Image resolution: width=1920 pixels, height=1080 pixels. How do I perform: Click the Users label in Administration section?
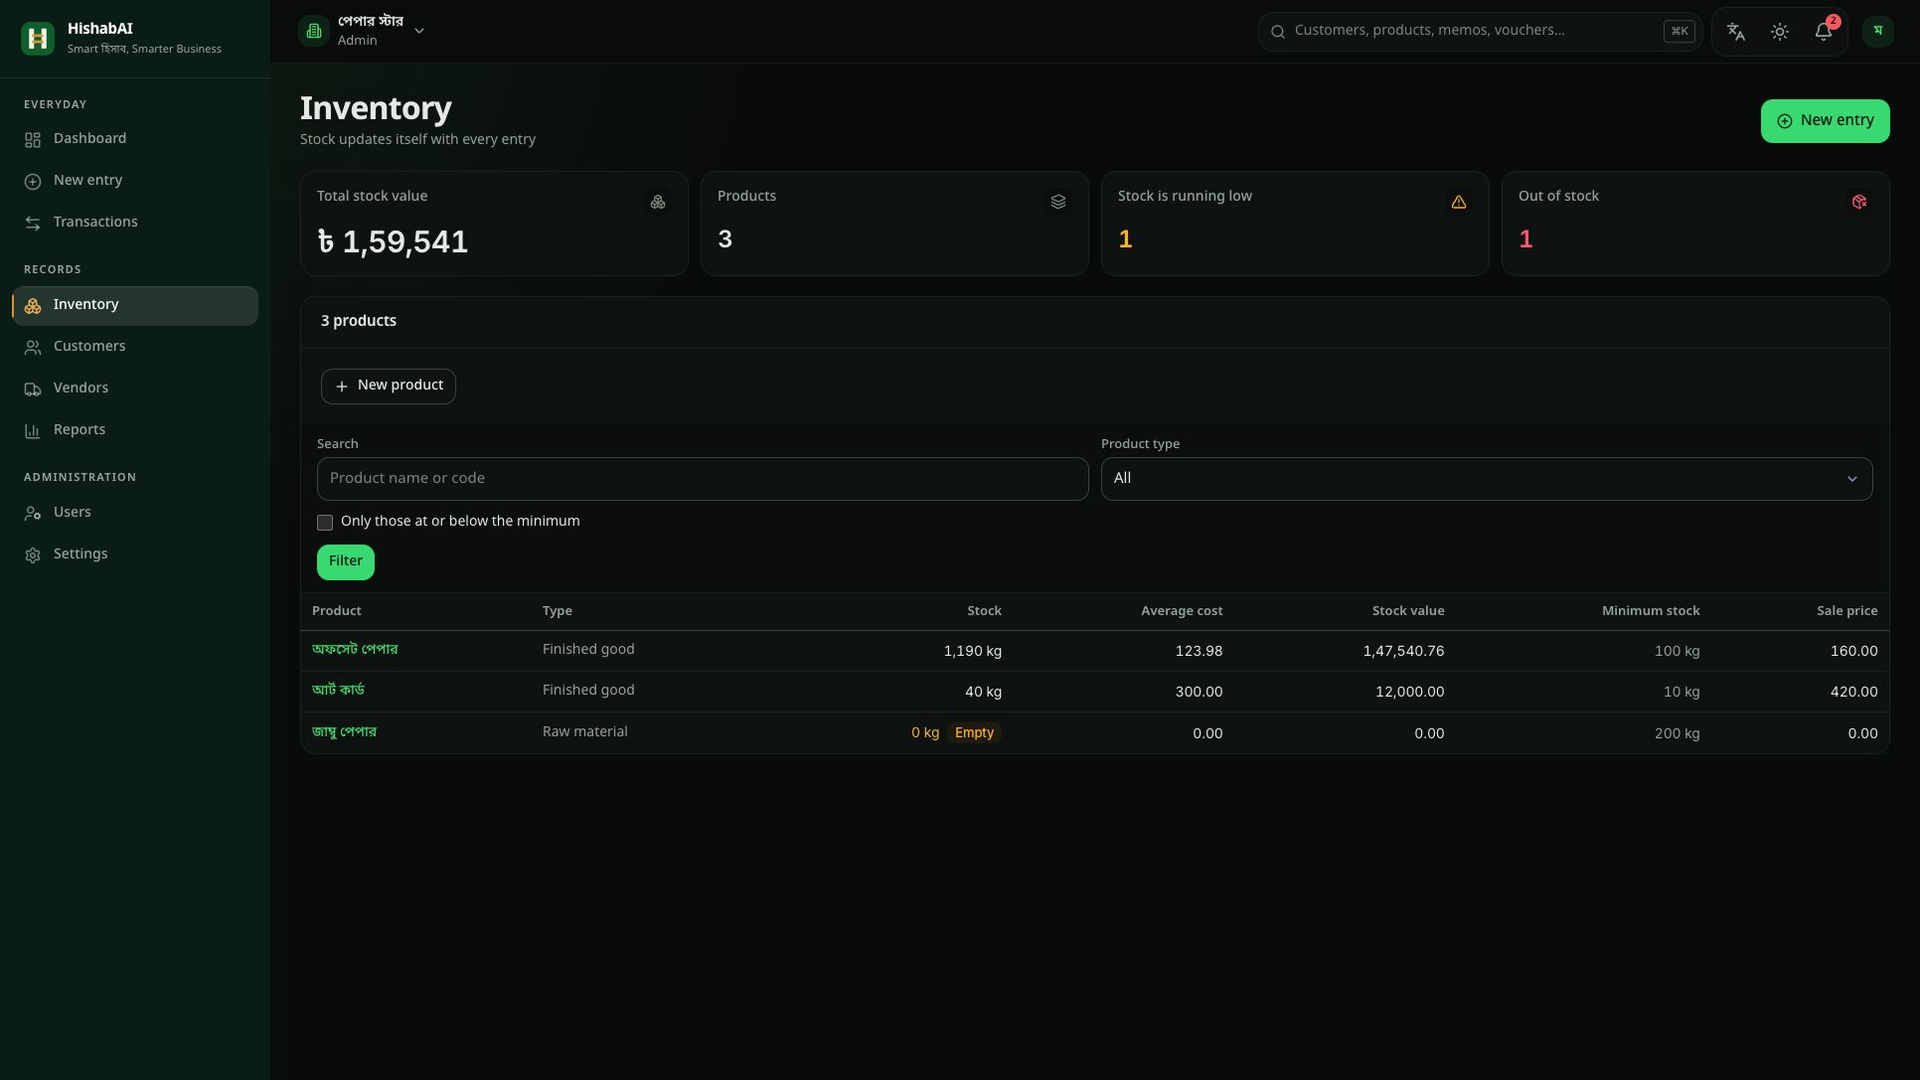point(72,512)
